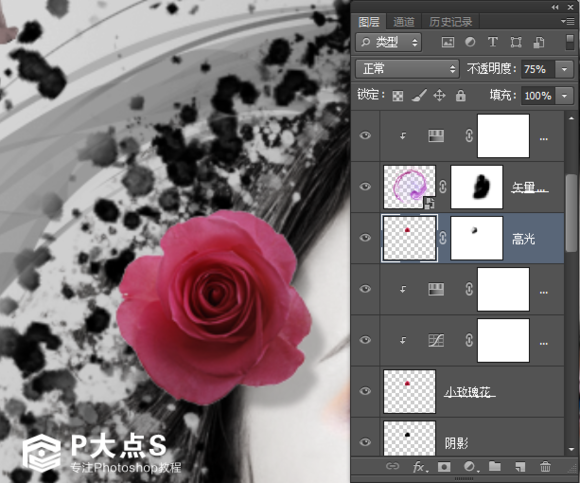Click the 小玫瑰花 layer name

[469, 392]
